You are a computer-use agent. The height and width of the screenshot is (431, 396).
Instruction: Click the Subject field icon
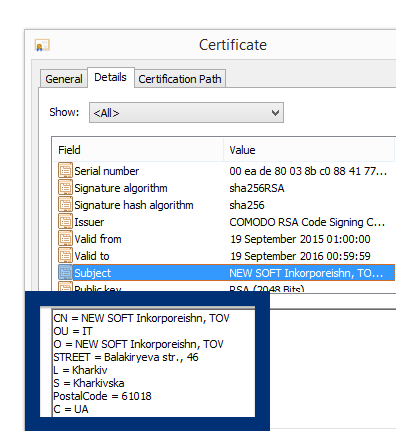click(65, 273)
